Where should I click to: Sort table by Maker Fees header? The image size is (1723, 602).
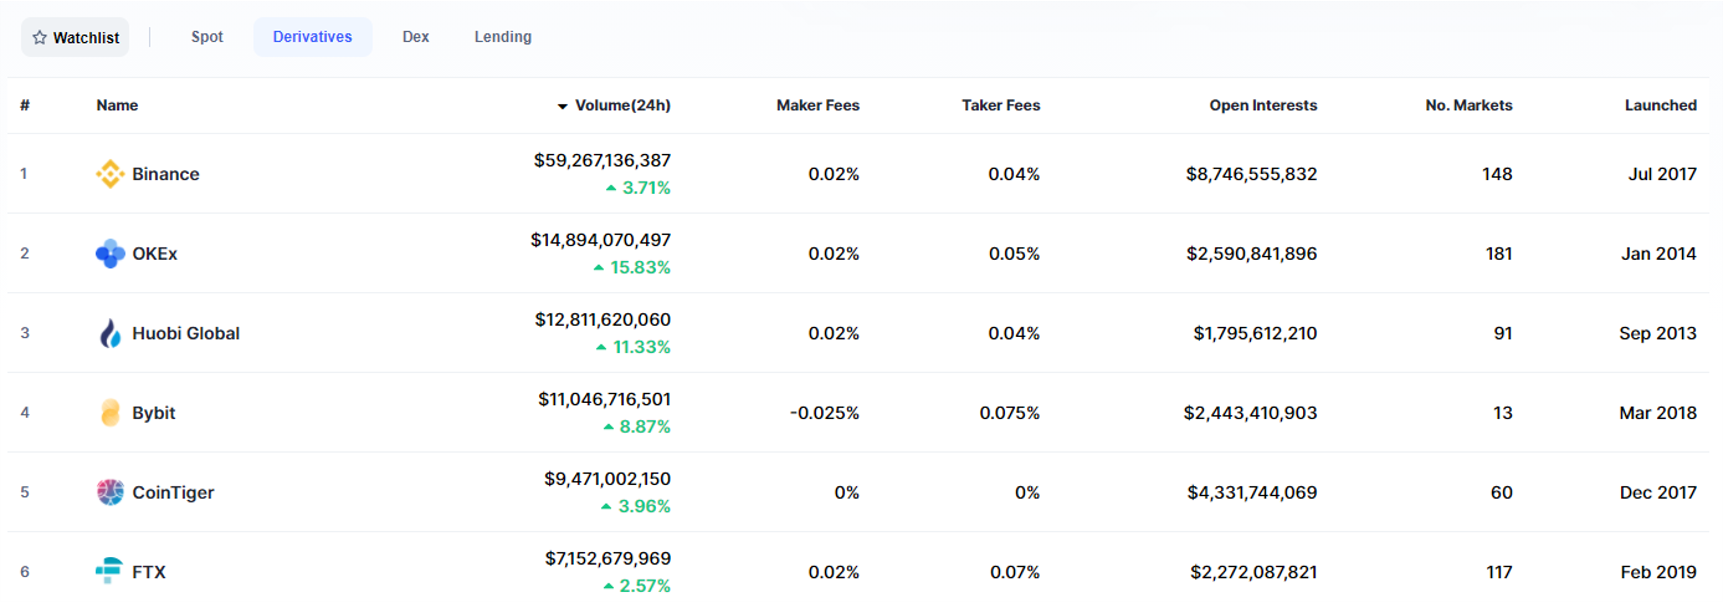click(x=817, y=105)
